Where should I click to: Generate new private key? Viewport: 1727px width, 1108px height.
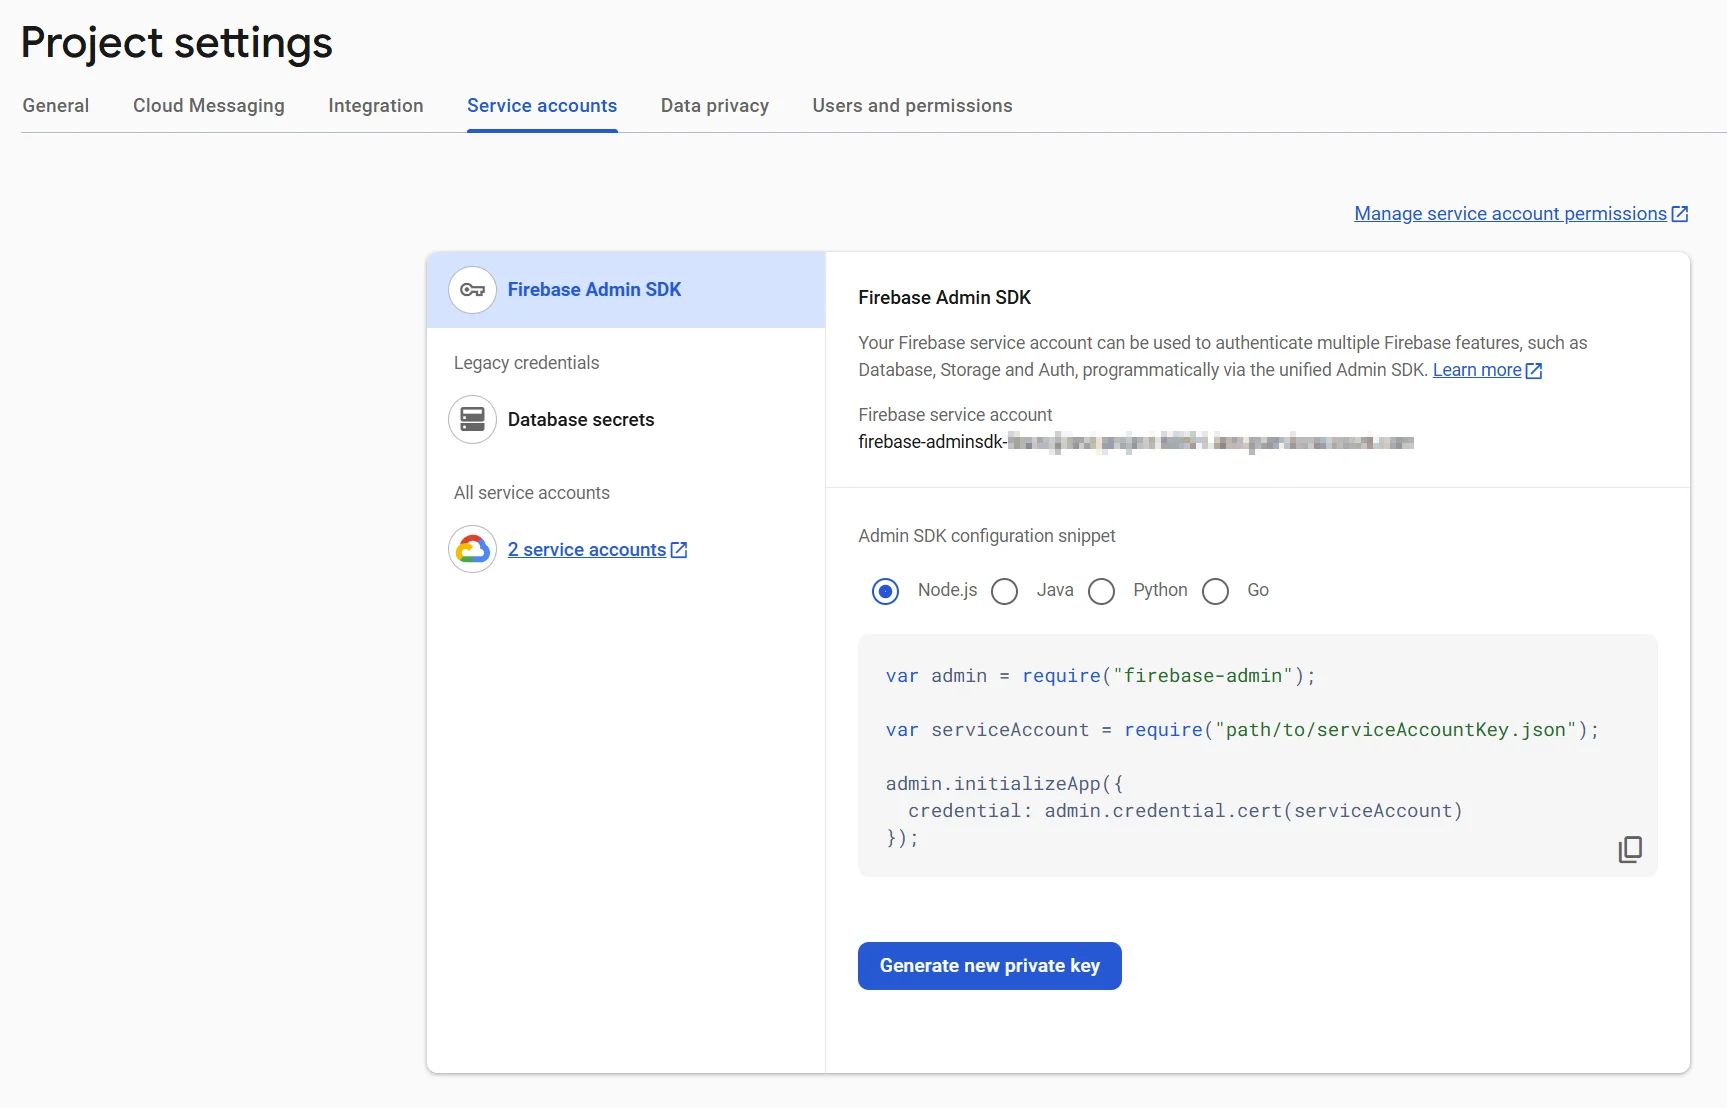tap(989, 966)
